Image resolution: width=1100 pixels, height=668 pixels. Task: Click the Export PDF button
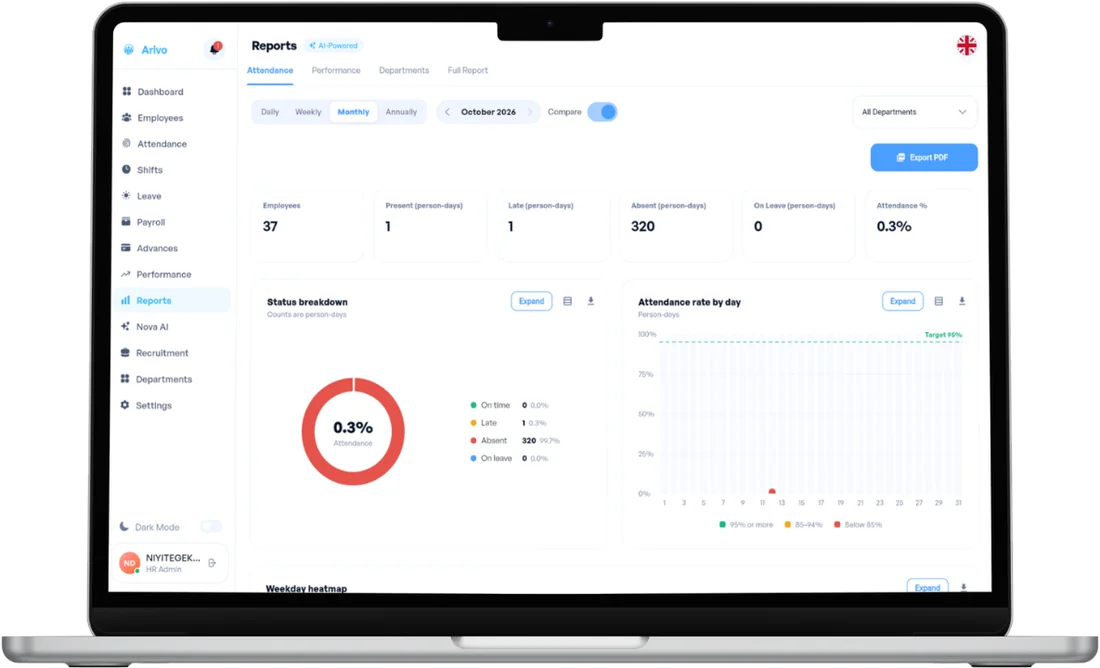(924, 157)
